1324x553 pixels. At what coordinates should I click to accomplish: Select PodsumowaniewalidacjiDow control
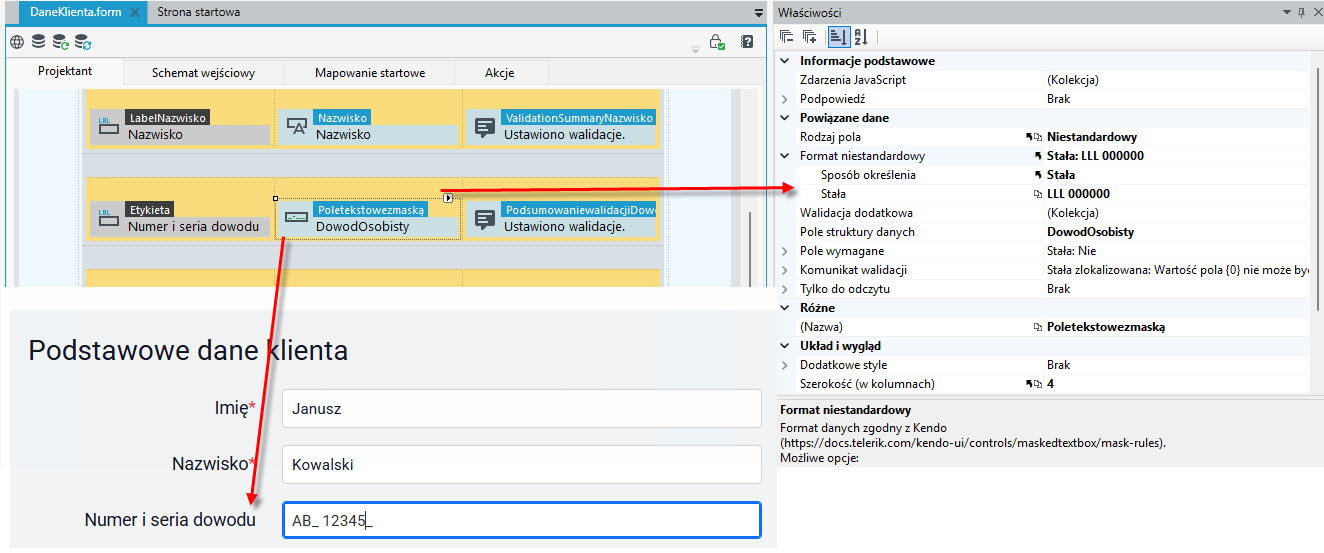[560, 218]
